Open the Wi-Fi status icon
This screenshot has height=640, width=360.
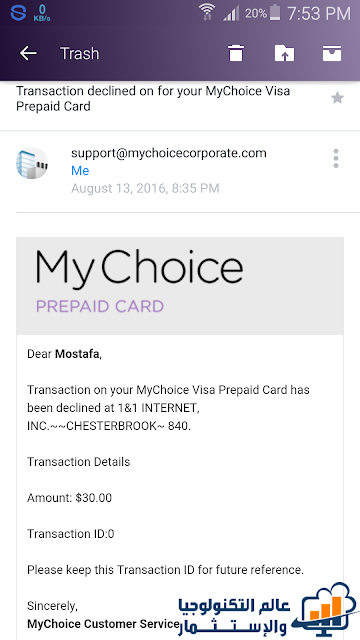pos(207,12)
